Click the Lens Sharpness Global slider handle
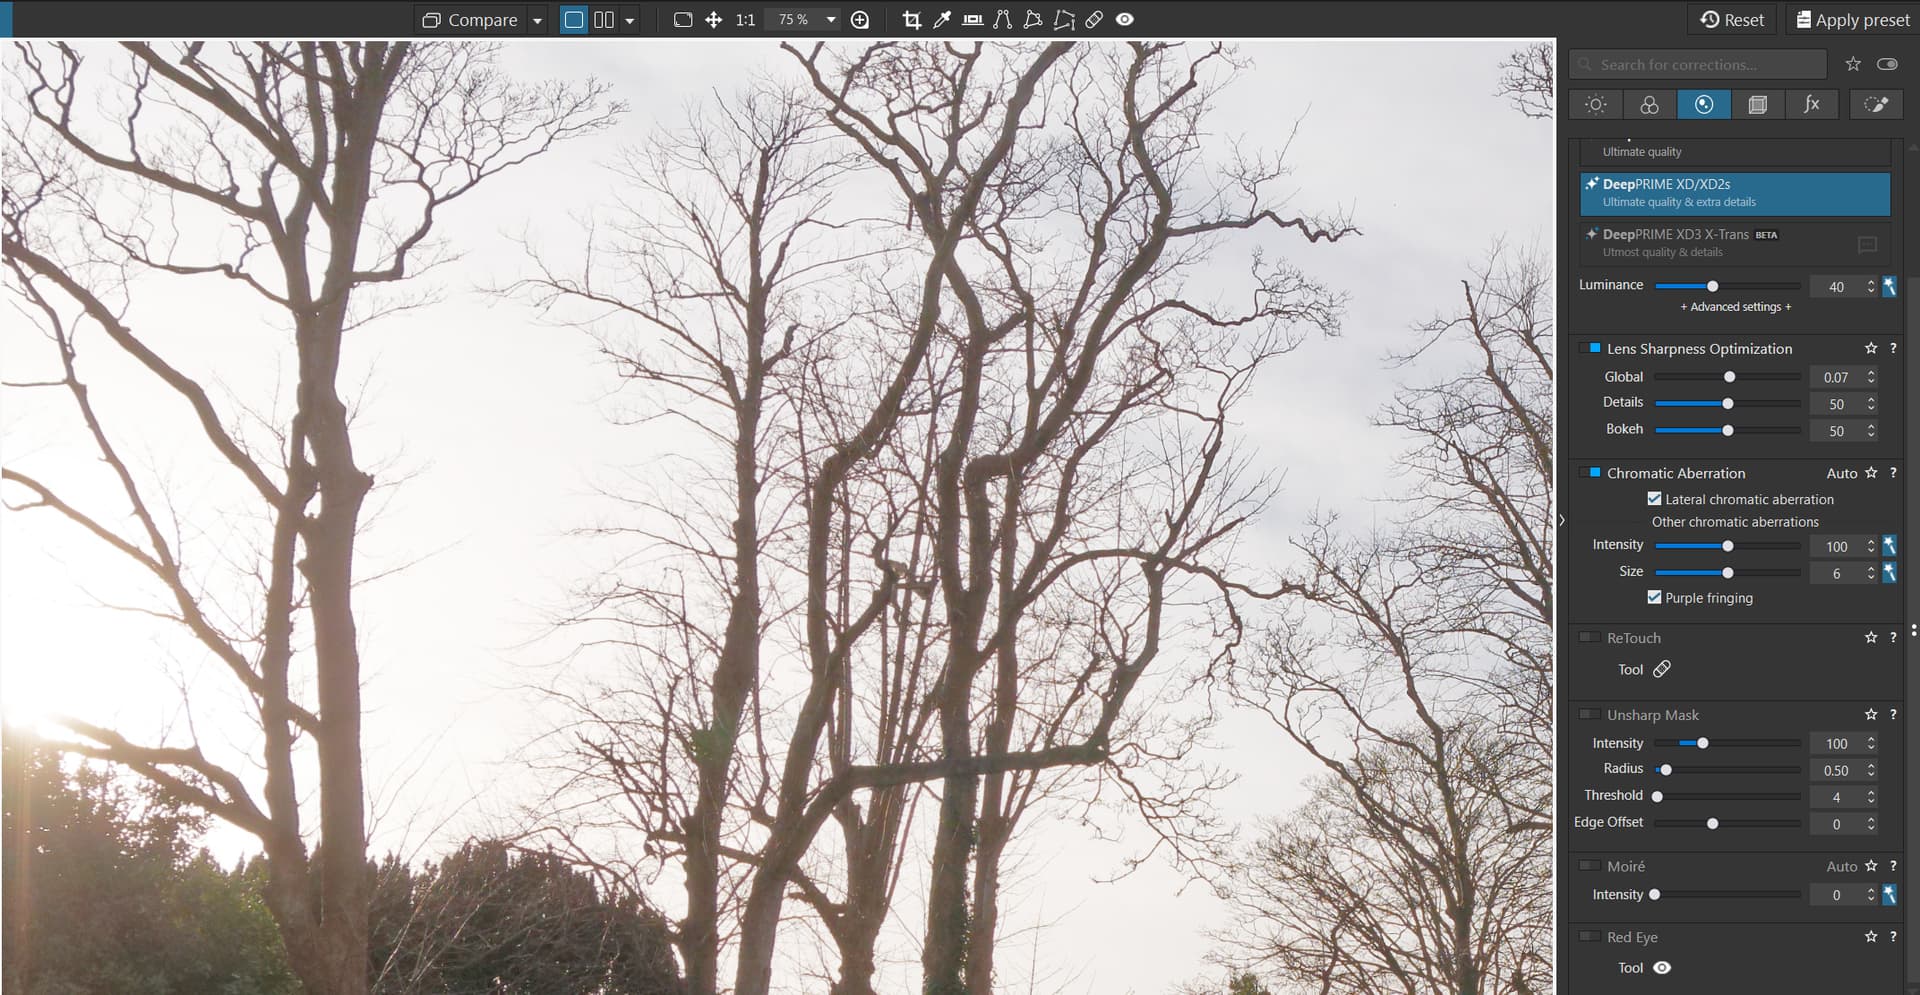 point(1729,377)
